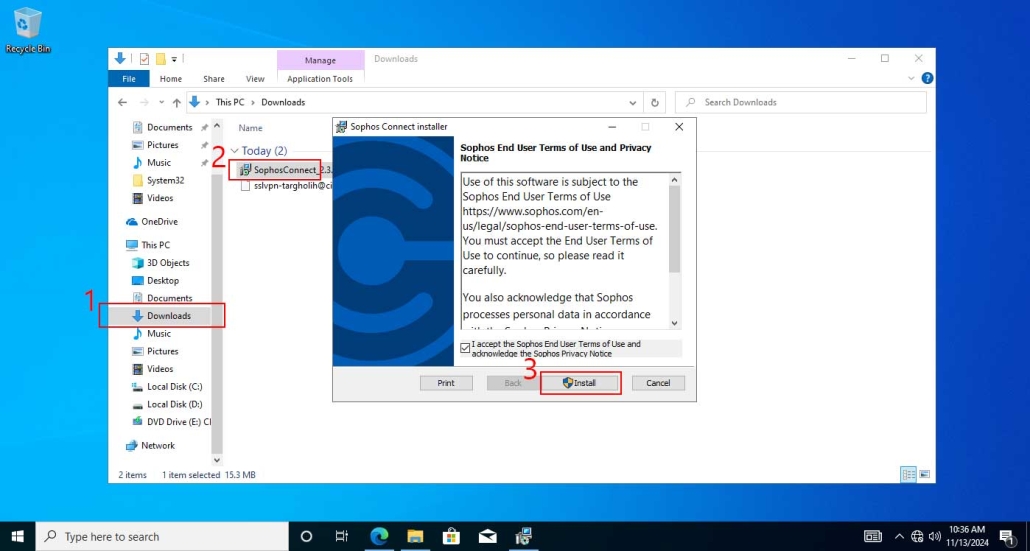Switch to Details view icon in status bar
This screenshot has height=551, width=1030.
pos(908,474)
